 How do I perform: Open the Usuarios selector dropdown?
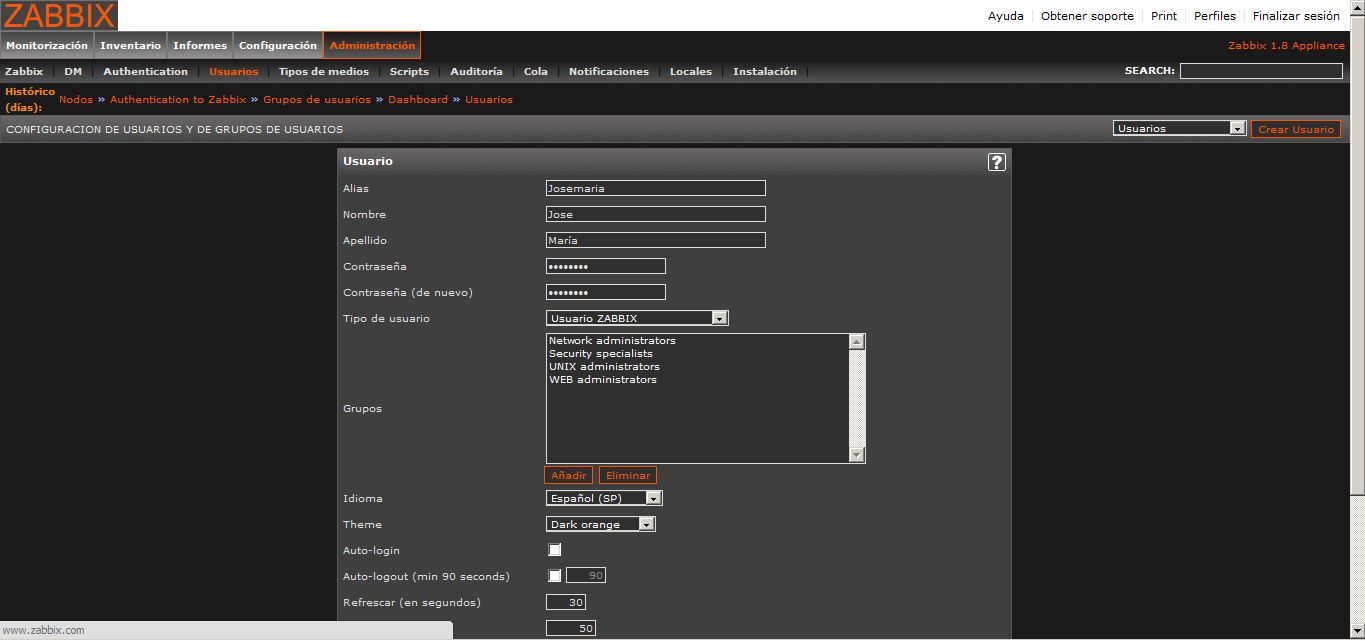[1179, 129]
